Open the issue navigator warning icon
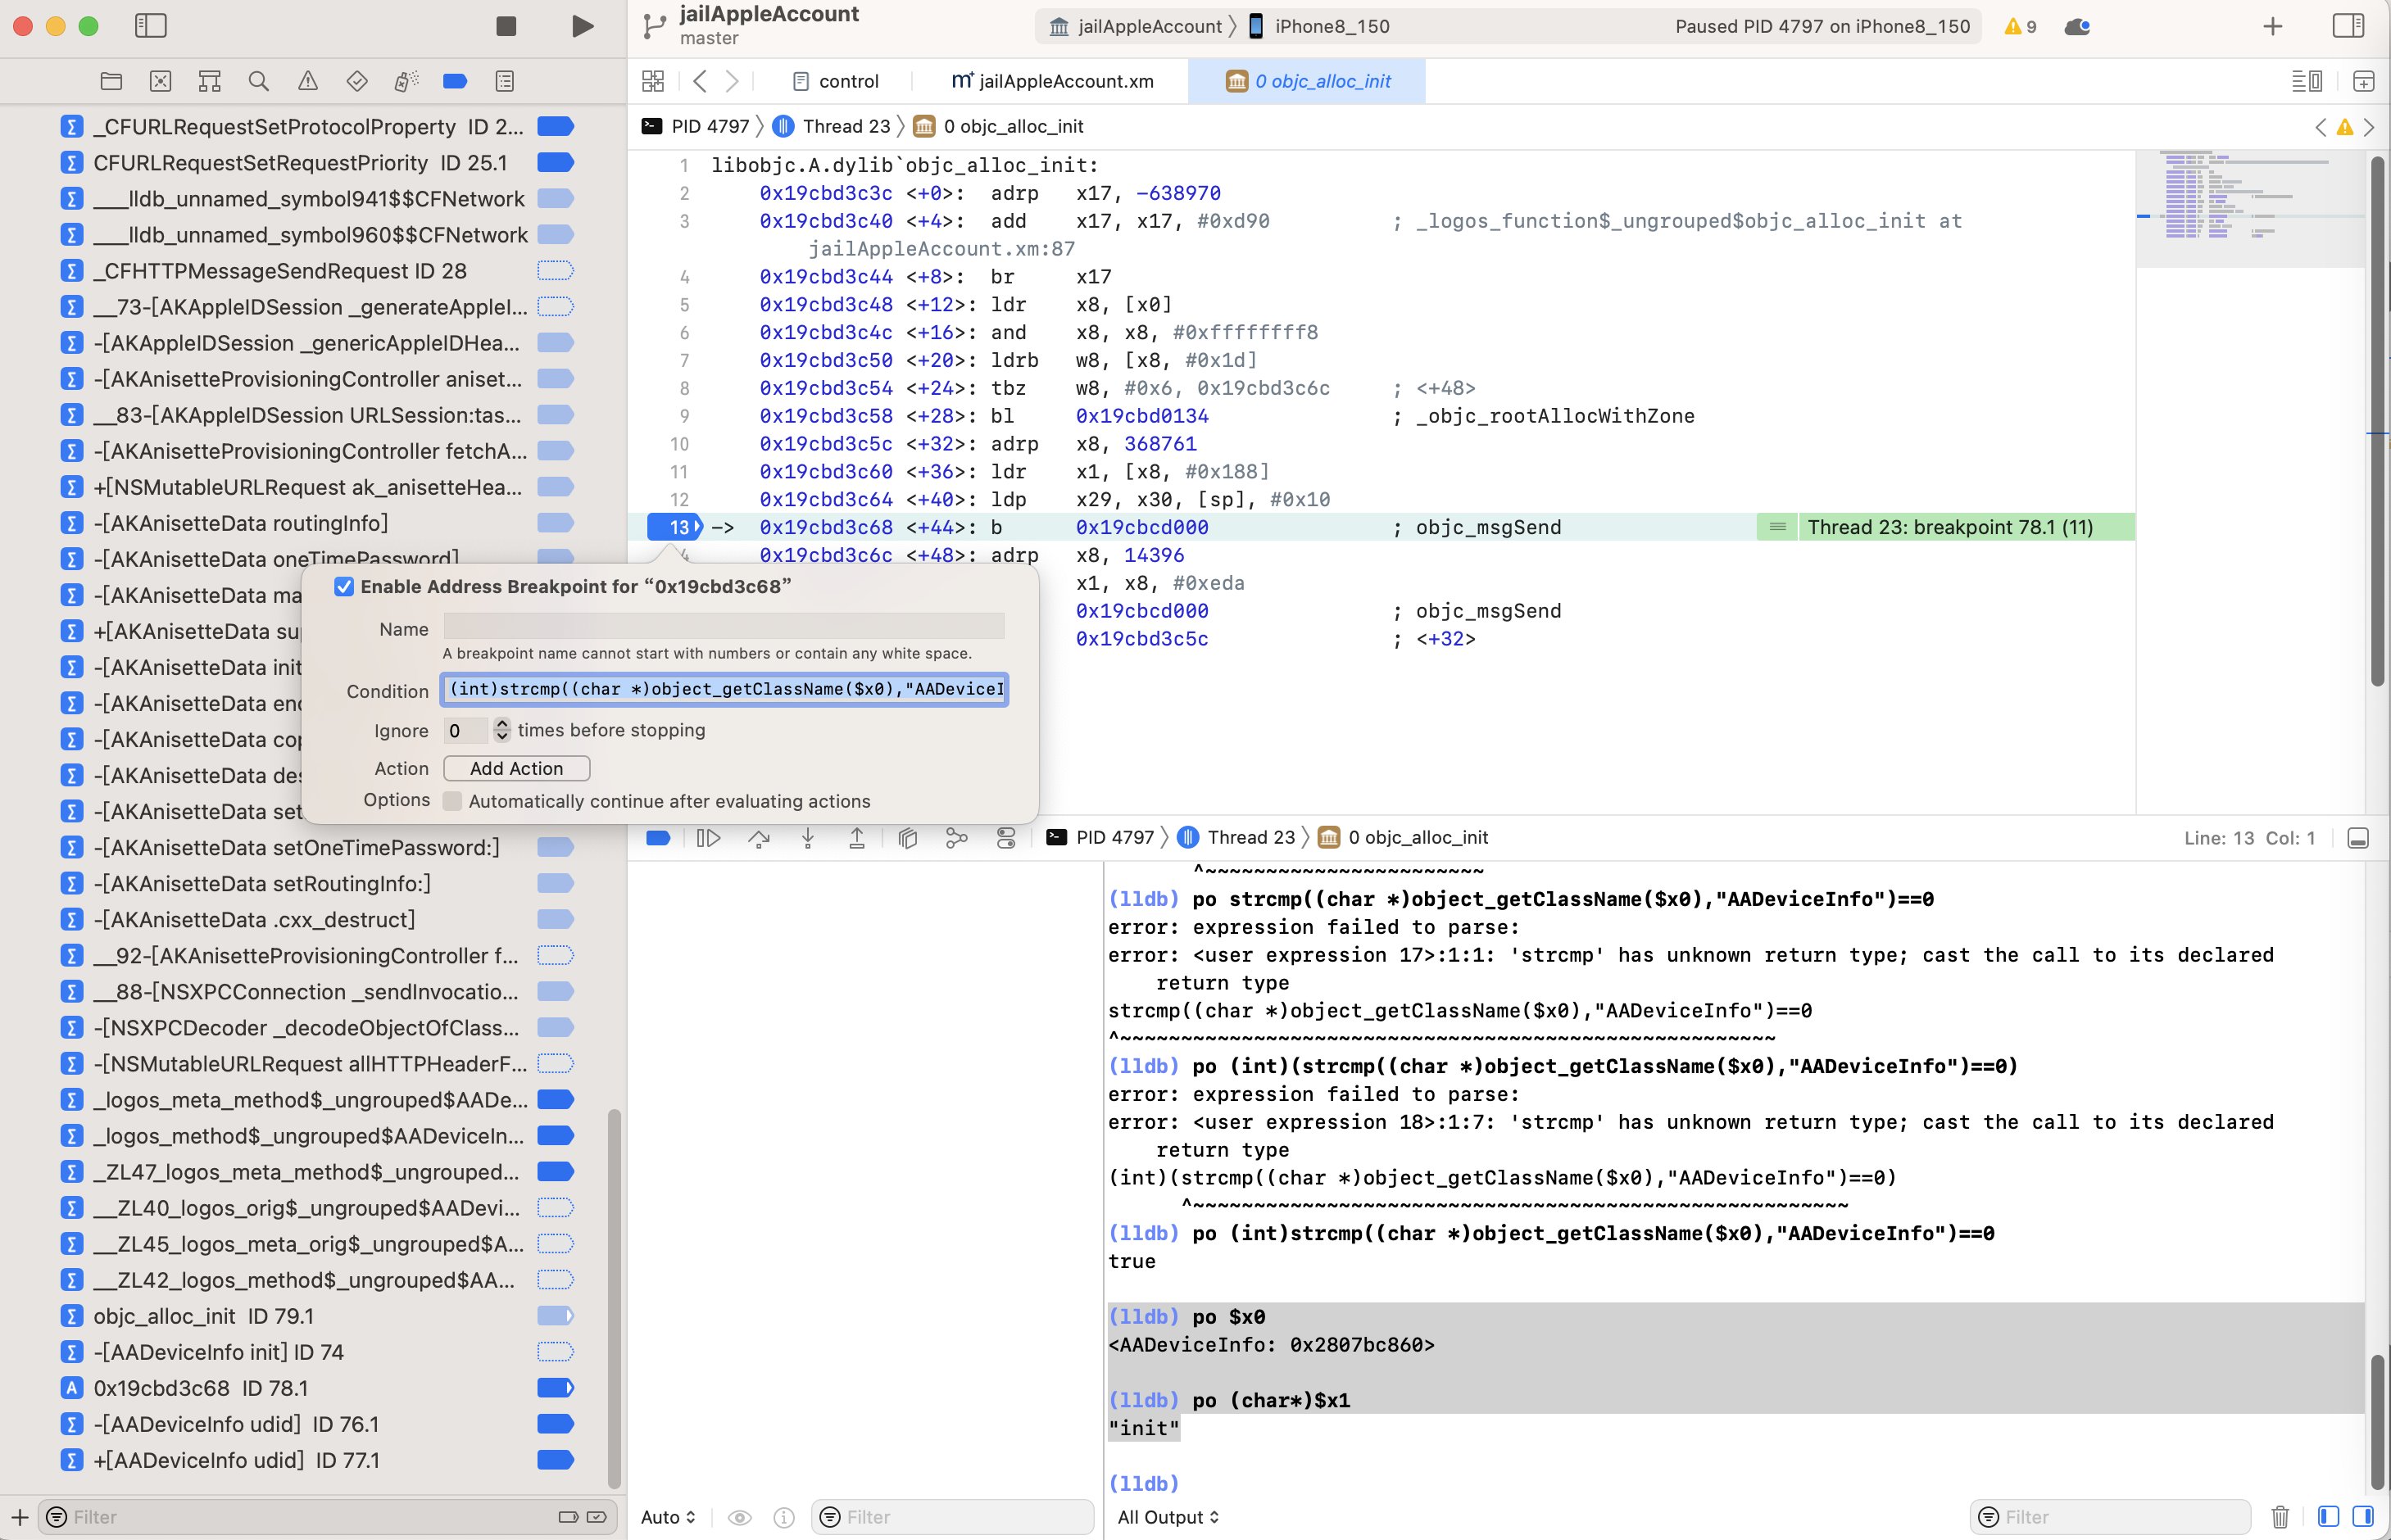Image resolution: width=2391 pixels, height=1540 pixels. click(307, 81)
